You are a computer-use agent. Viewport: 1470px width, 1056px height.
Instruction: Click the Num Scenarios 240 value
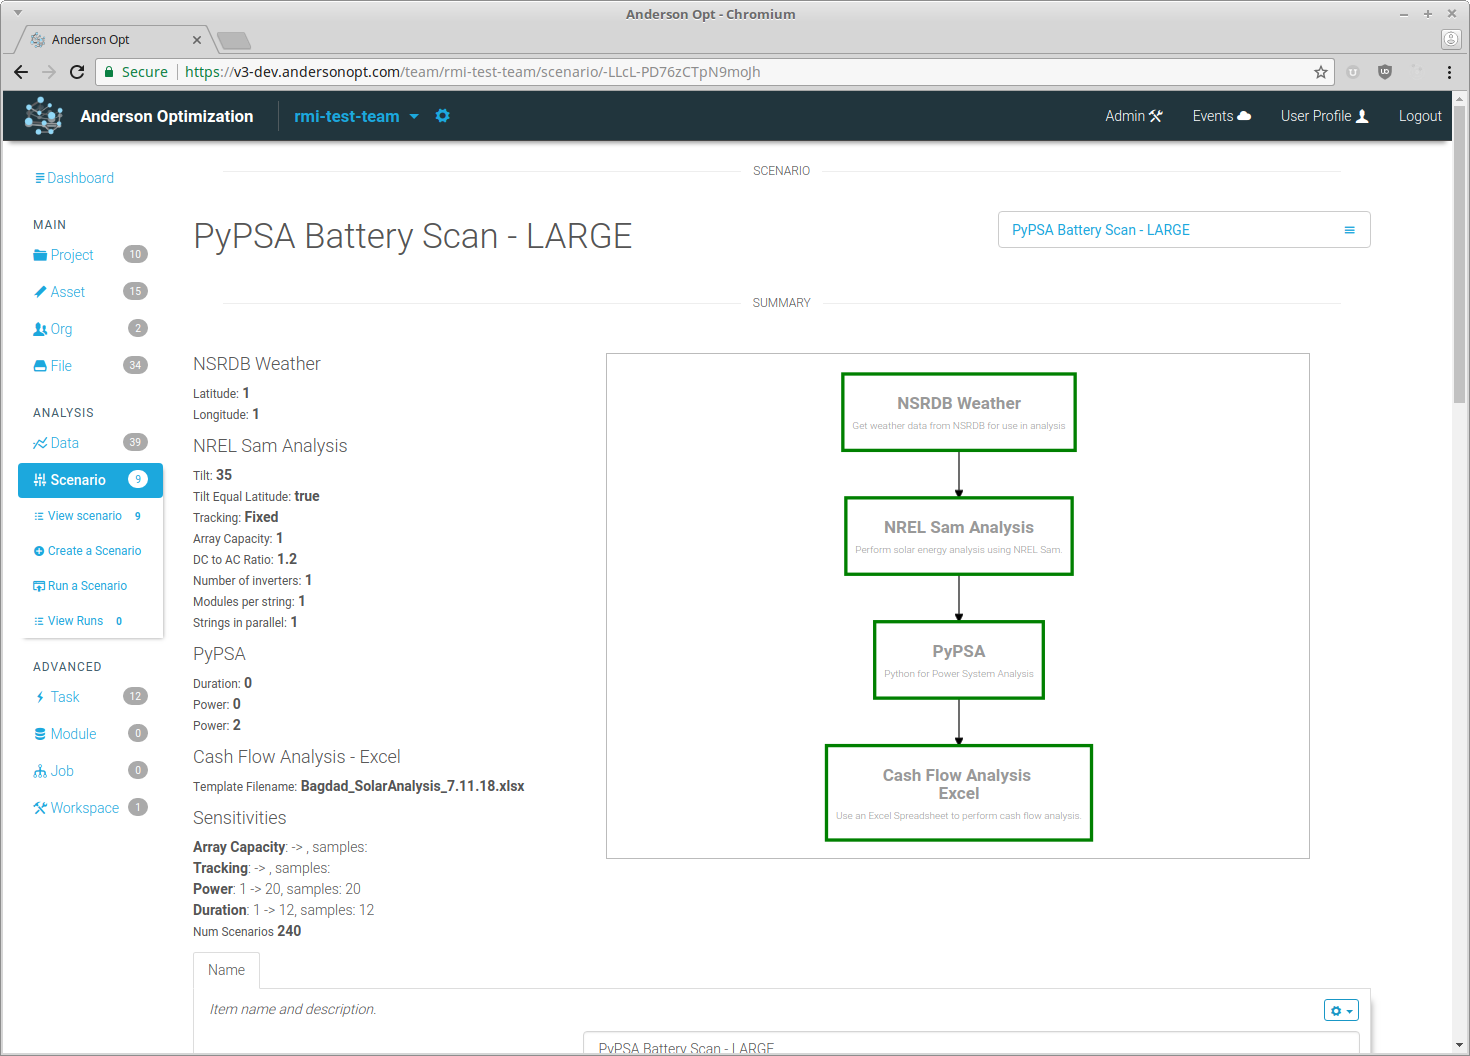pyautogui.click(x=289, y=931)
